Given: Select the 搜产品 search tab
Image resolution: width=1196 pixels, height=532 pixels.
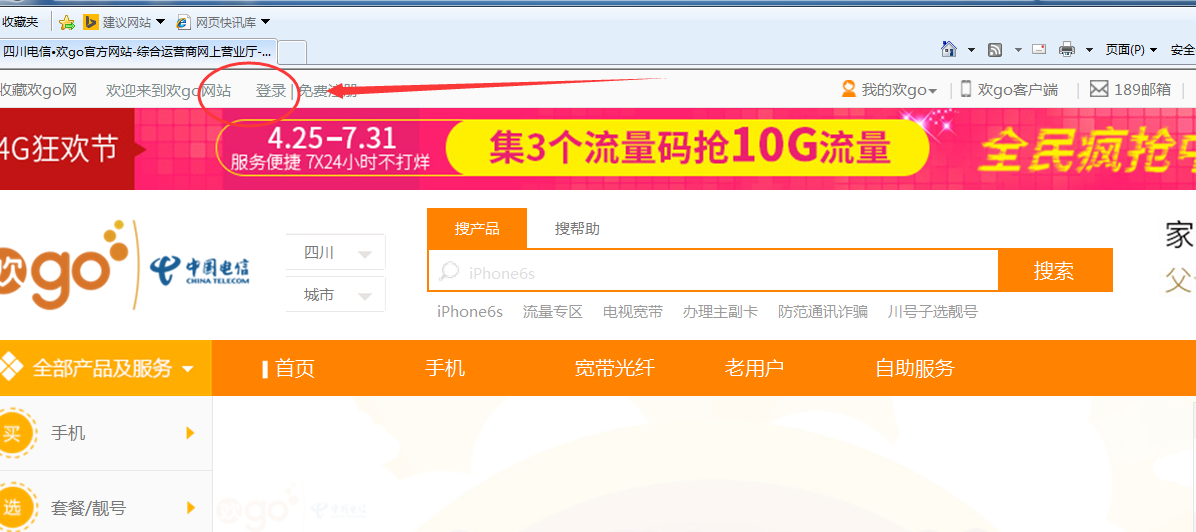Looking at the screenshot, I should (477, 228).
